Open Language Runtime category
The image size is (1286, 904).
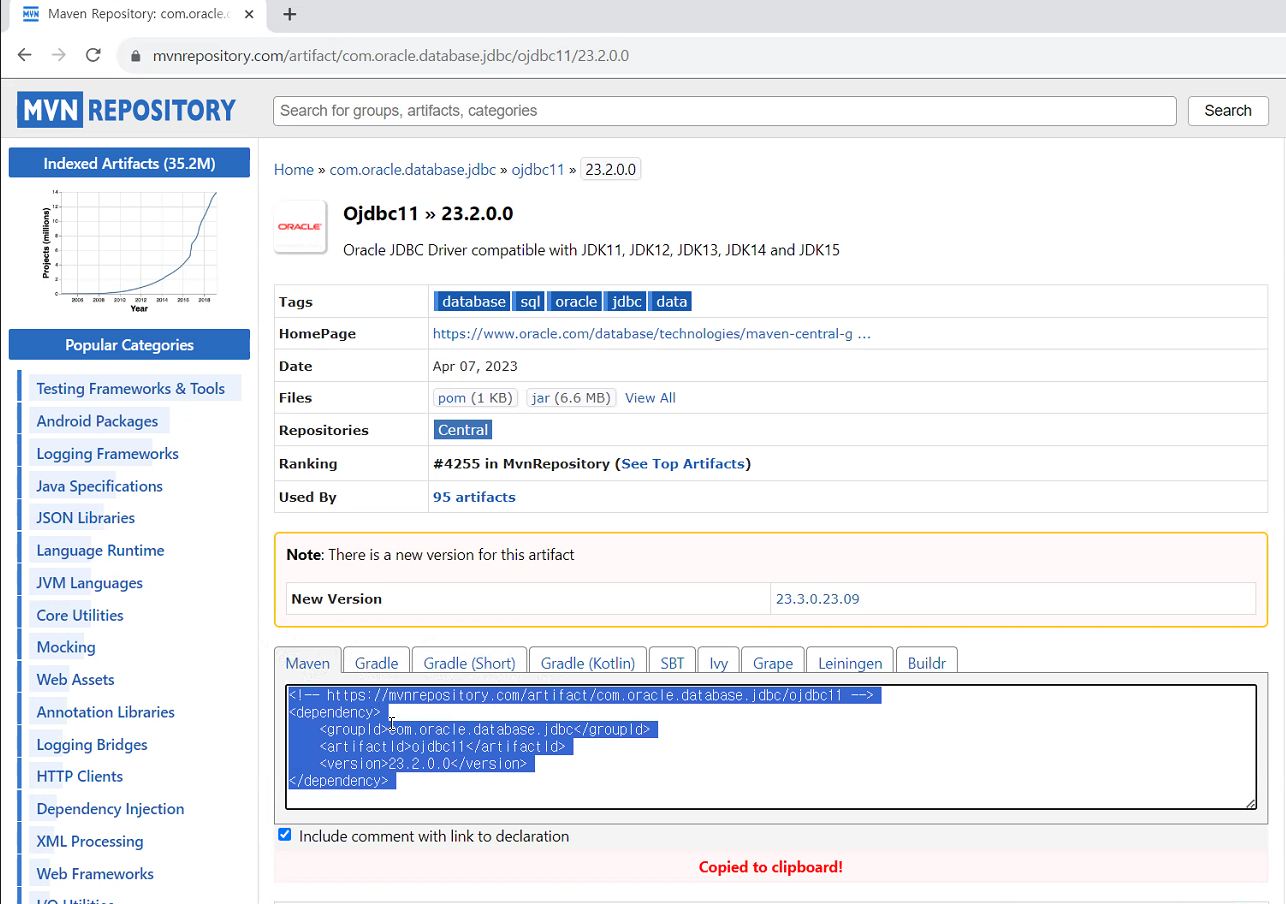click(101, 550)
